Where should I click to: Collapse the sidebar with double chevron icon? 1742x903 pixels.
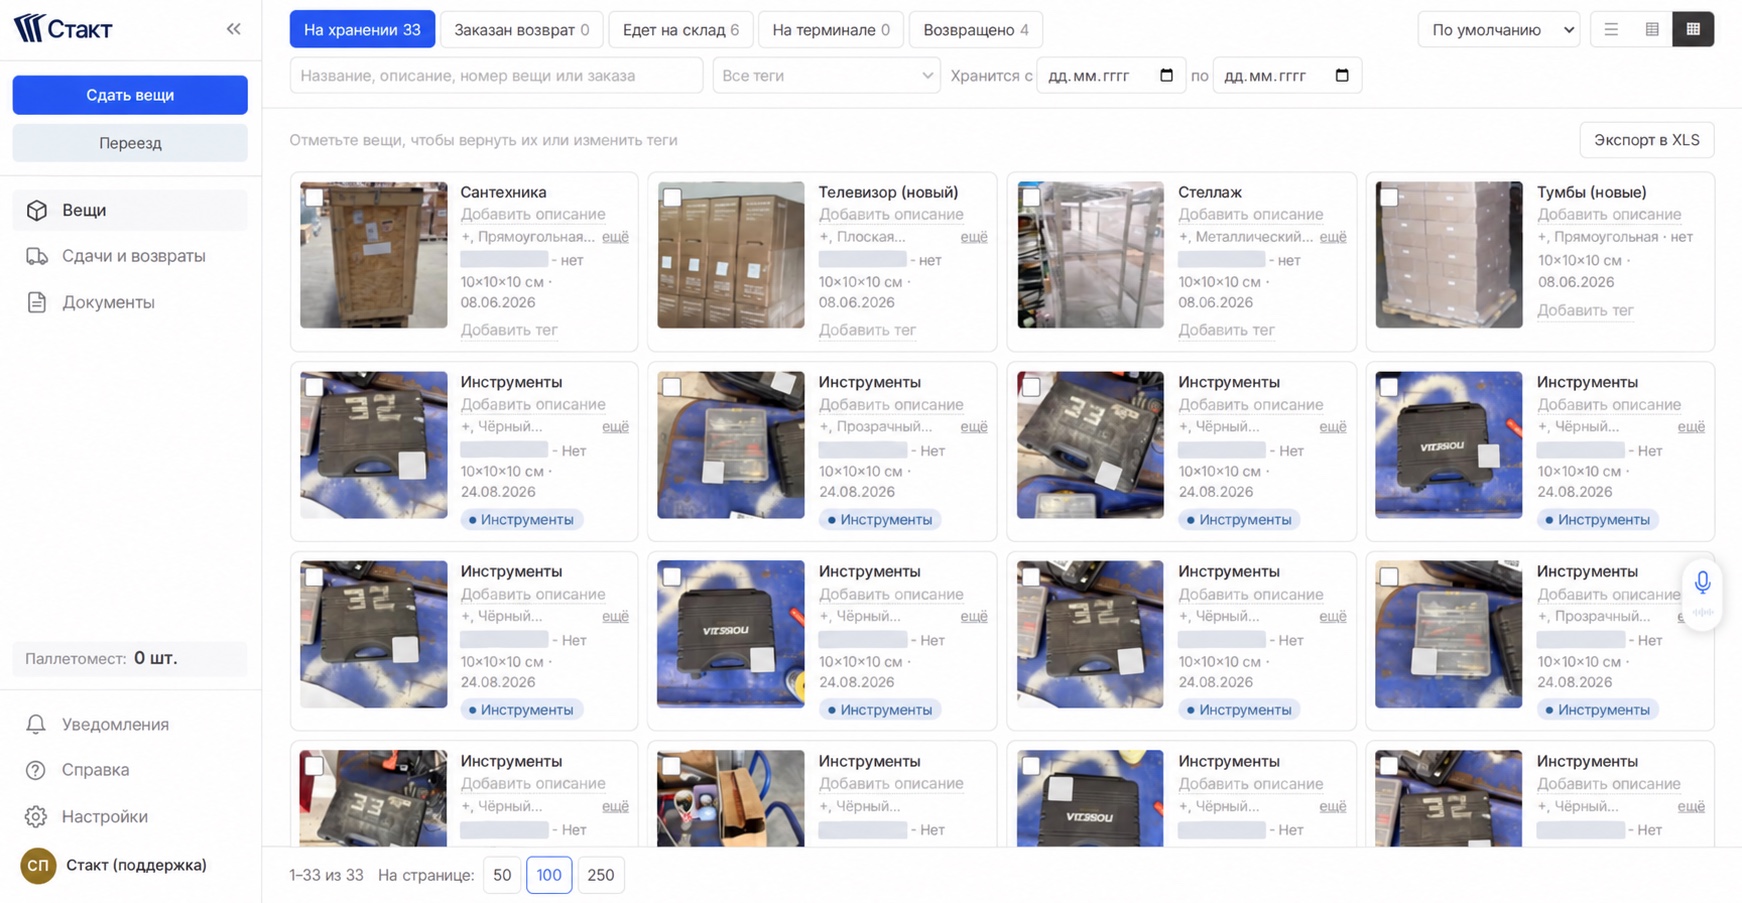click(233, 29)
